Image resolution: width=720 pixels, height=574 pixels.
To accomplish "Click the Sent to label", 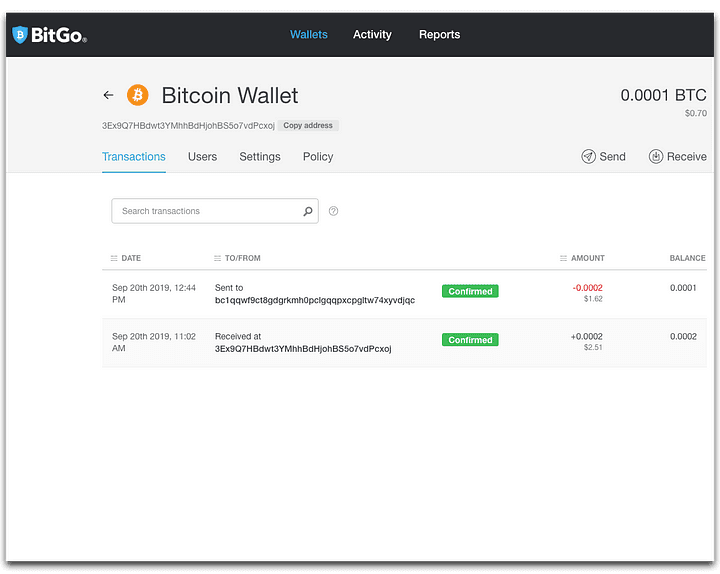I will click(x=229, y=288).
